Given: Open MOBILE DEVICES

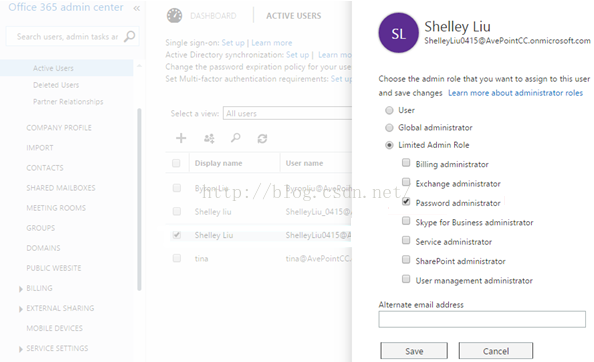Looking at the screenshot, I should [x=55, y=328].
